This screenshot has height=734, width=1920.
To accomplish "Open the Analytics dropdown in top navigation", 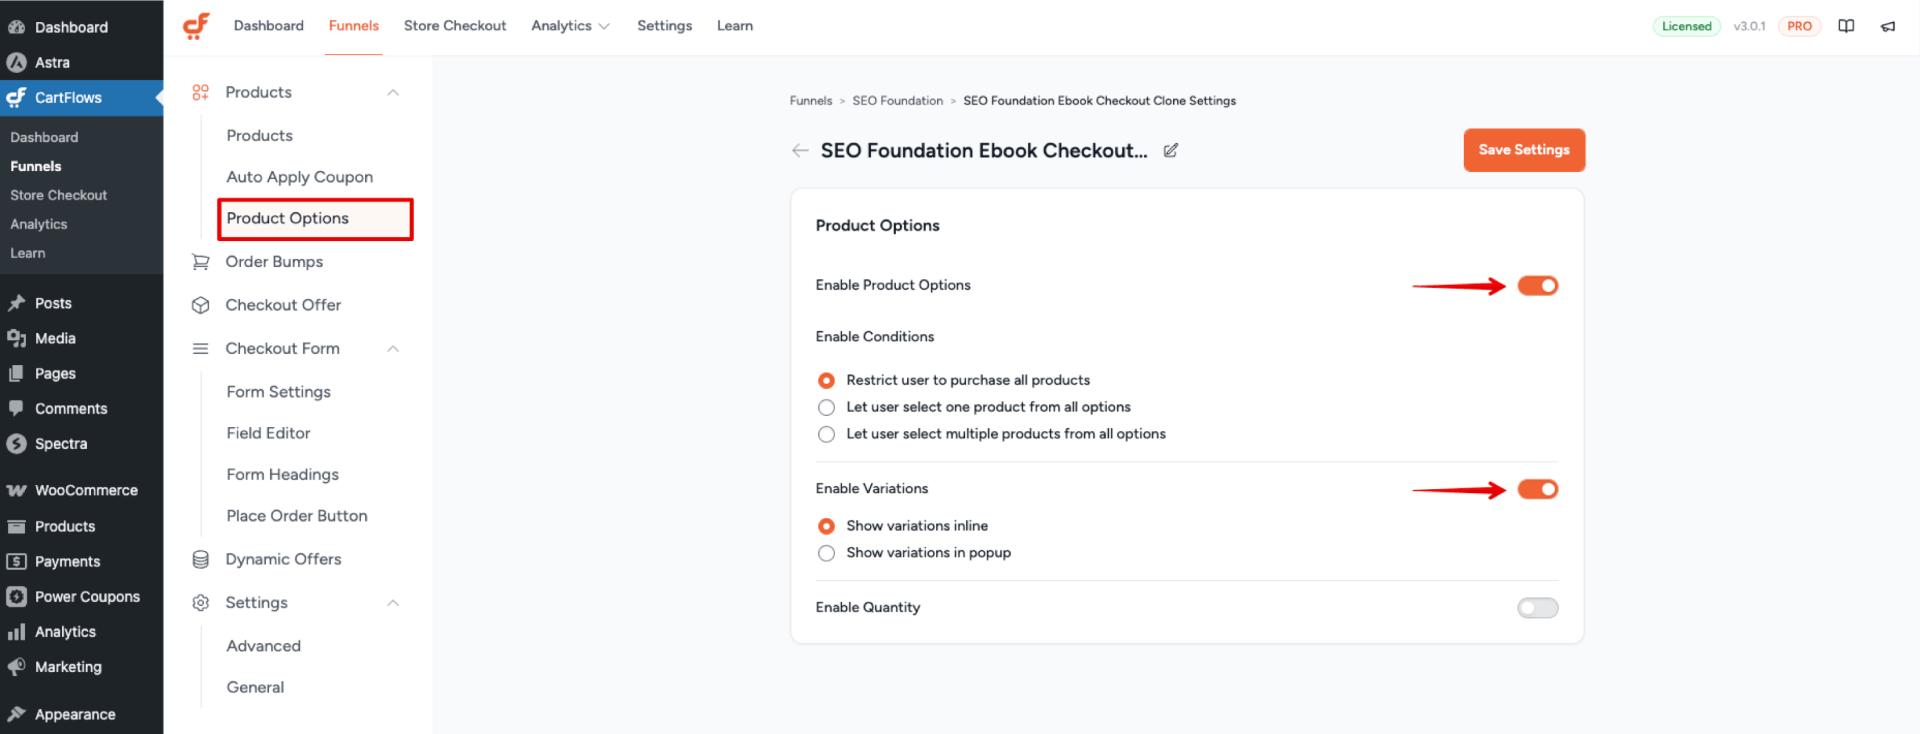I will coord(570,26).
